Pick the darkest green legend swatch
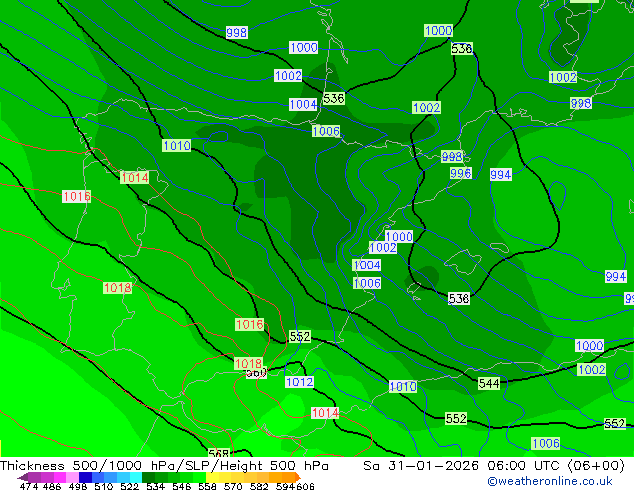The width and height of the screenshot is (634, 490). pyautogui.click(x=148, y=477)
